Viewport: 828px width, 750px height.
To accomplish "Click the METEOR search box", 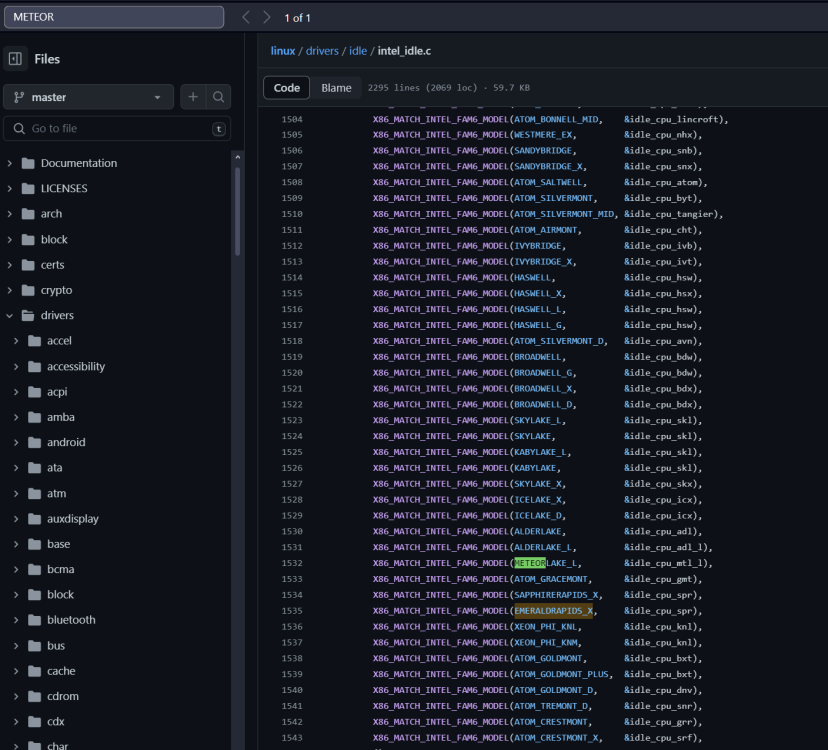I will tap(114, 17).
